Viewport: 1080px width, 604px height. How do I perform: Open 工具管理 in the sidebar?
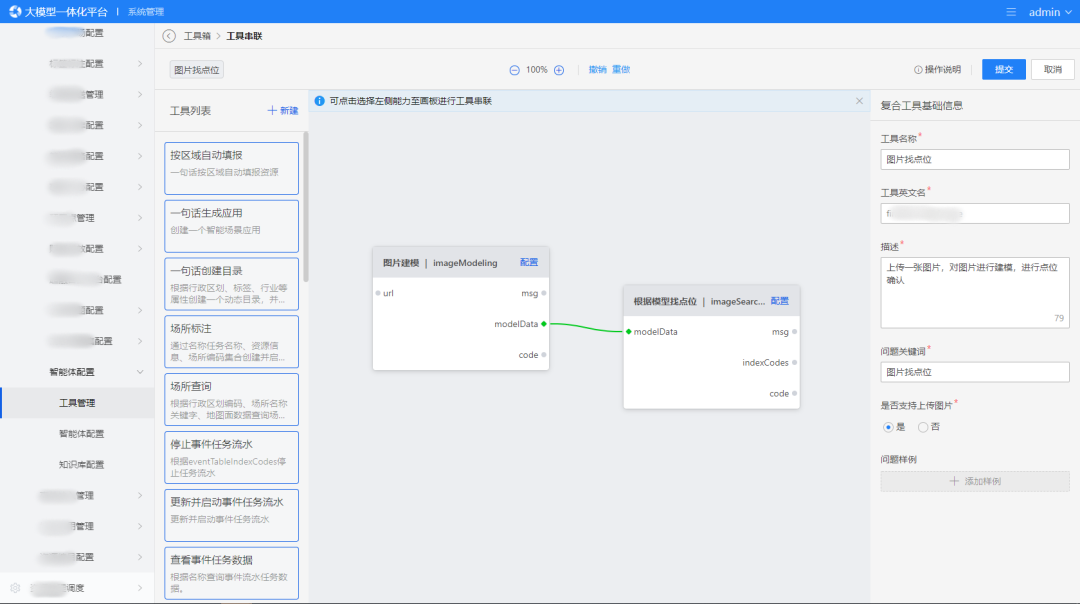tap(77, 403)
